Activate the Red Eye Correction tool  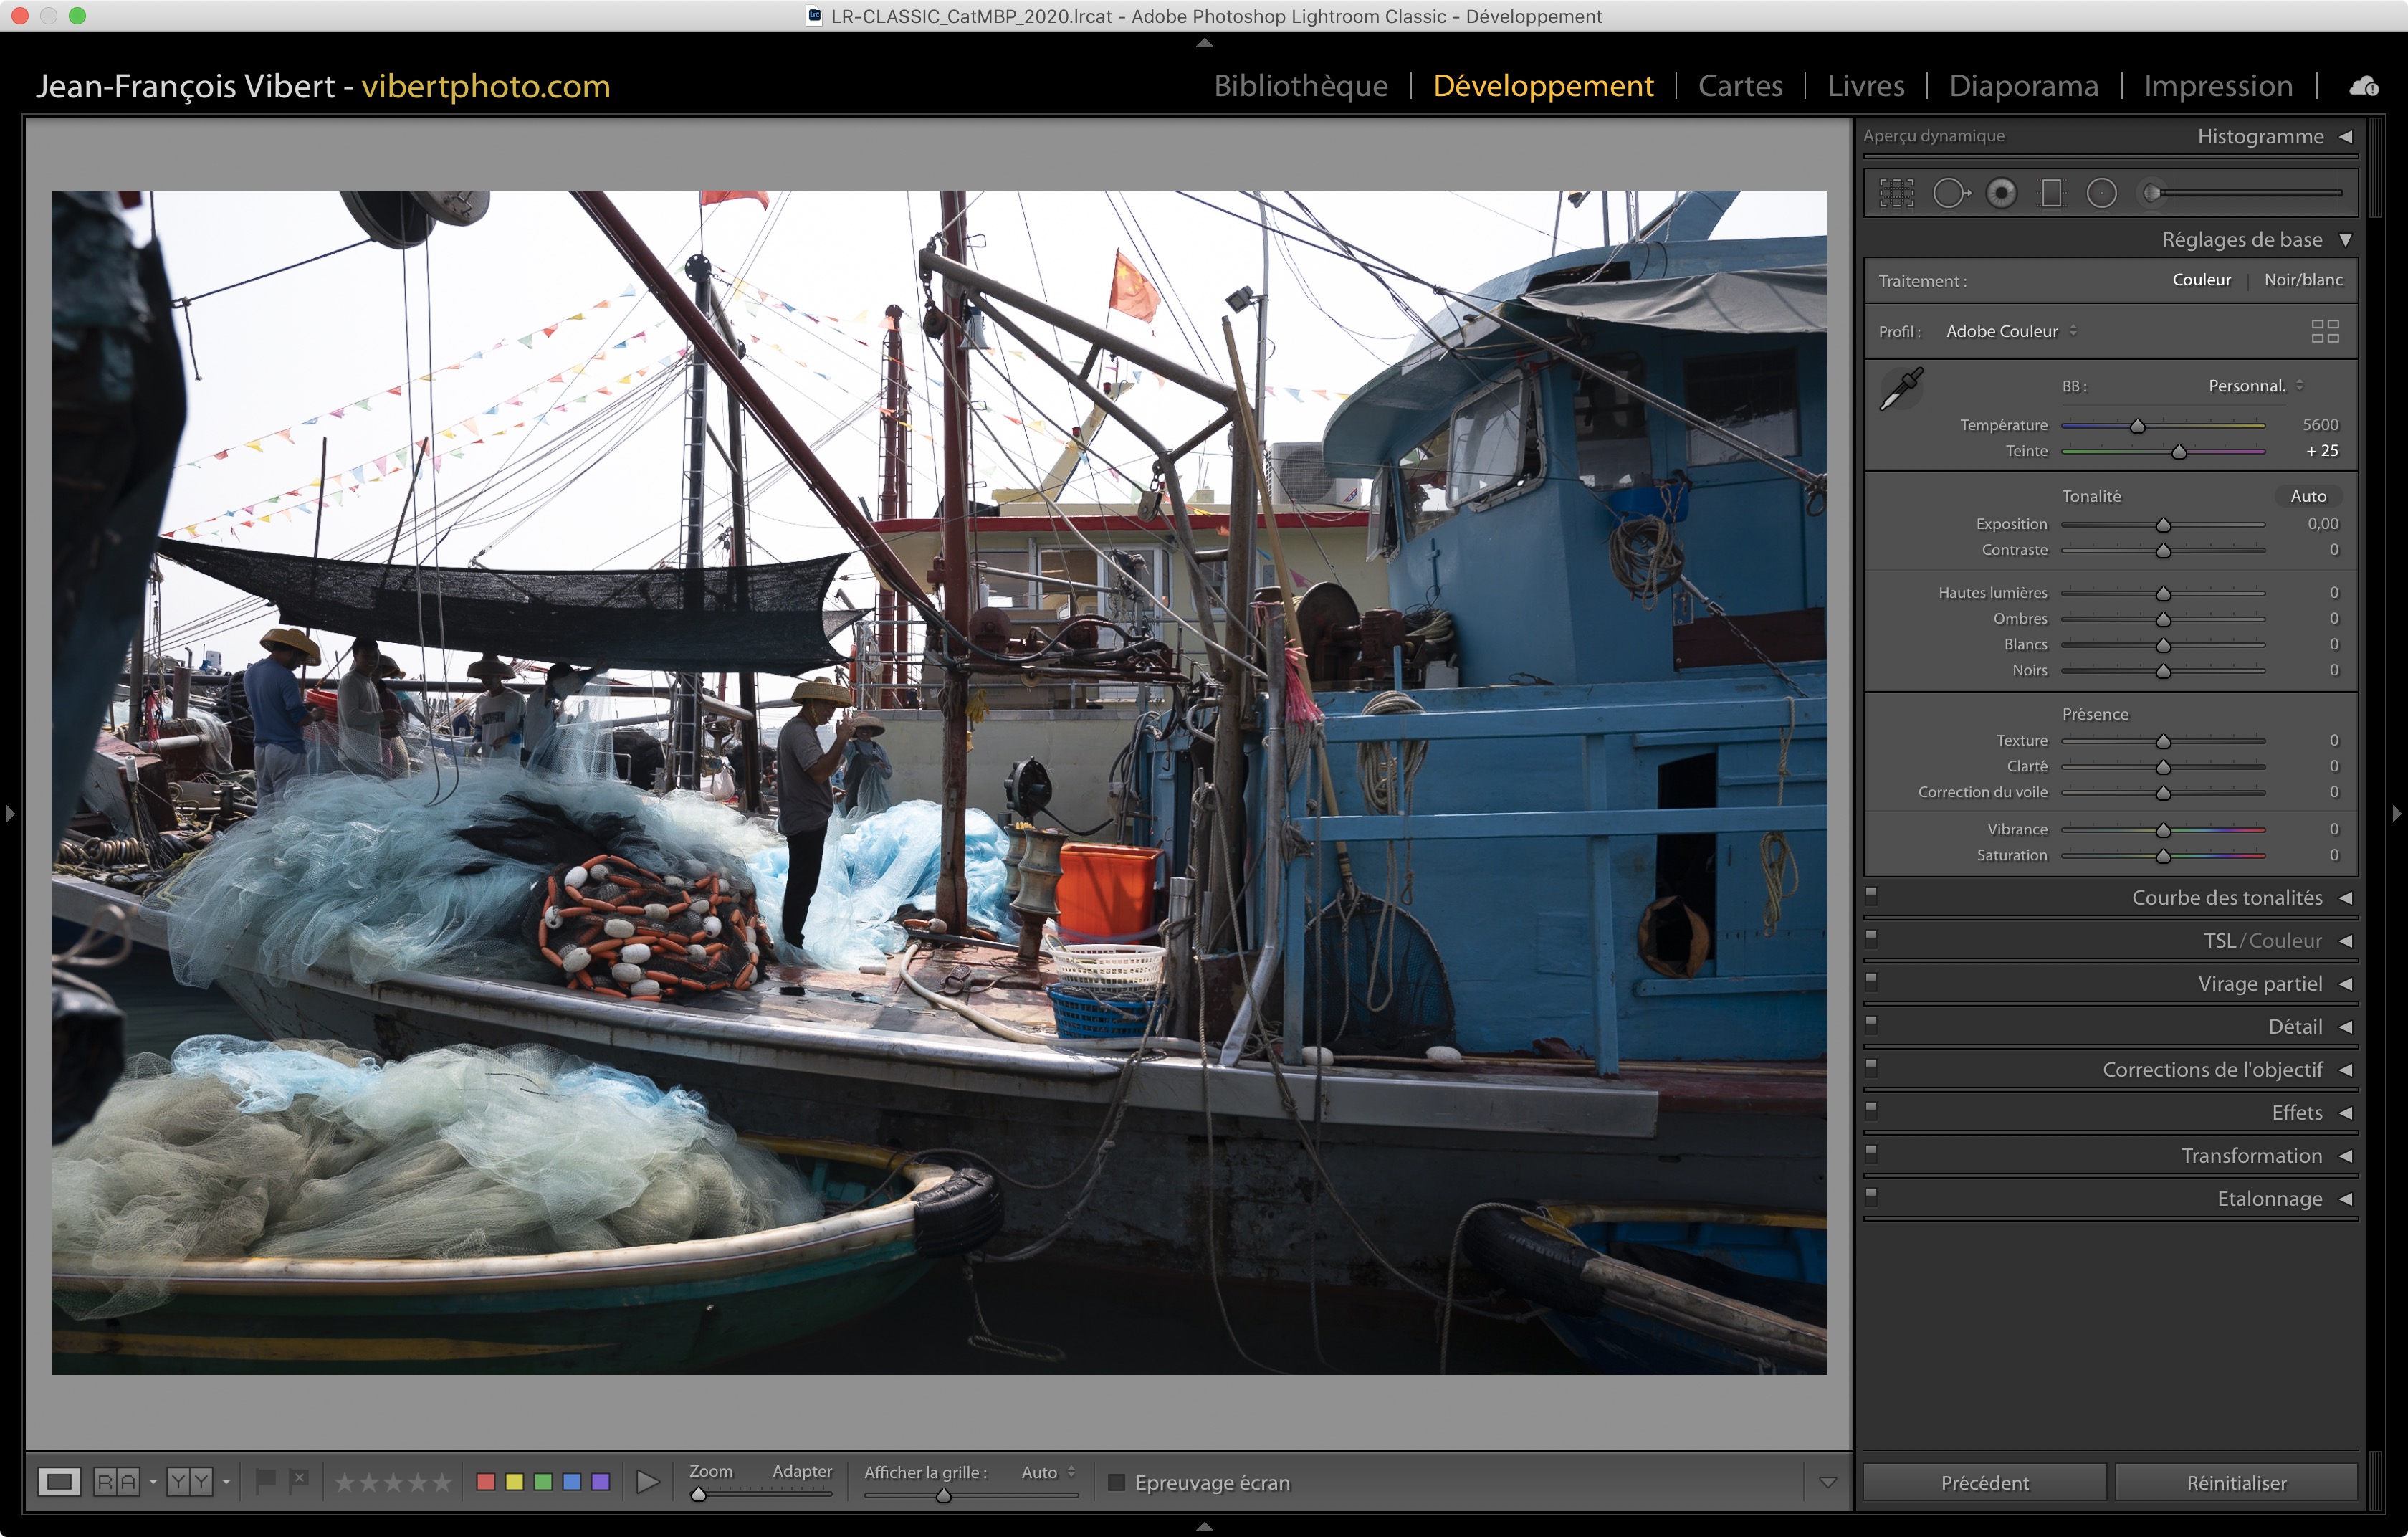click(2001, 193)
